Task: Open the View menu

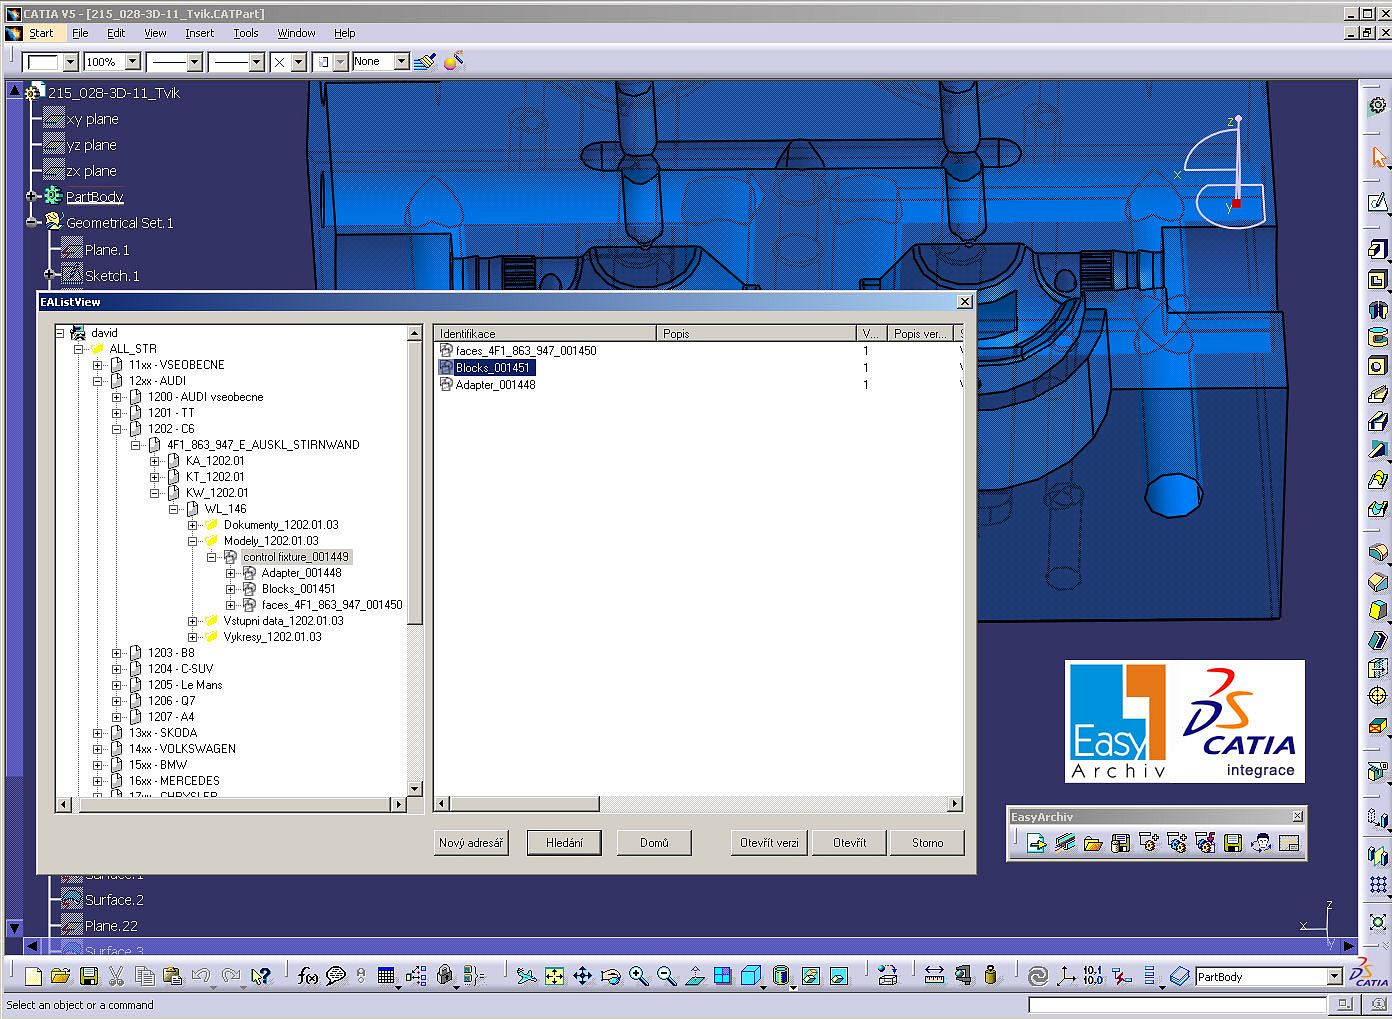Action: point(155,33)
